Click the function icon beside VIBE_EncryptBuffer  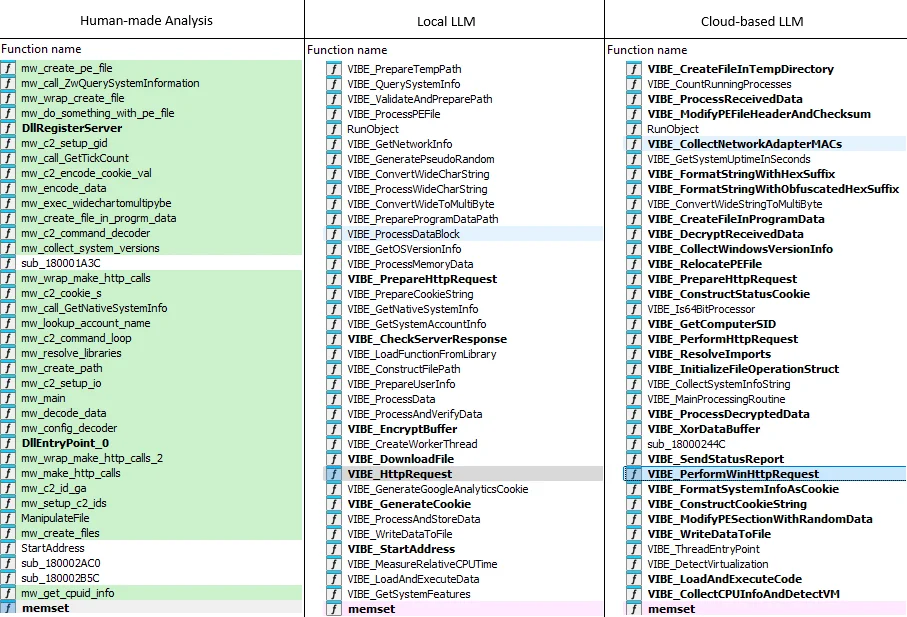coord(334,429)
